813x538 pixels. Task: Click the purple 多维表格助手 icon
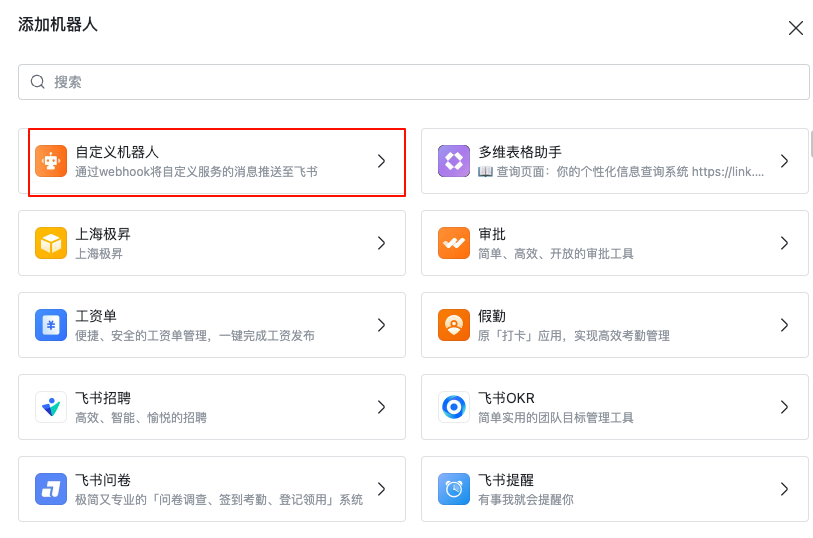pyautogui.click(x=454, y=161)
